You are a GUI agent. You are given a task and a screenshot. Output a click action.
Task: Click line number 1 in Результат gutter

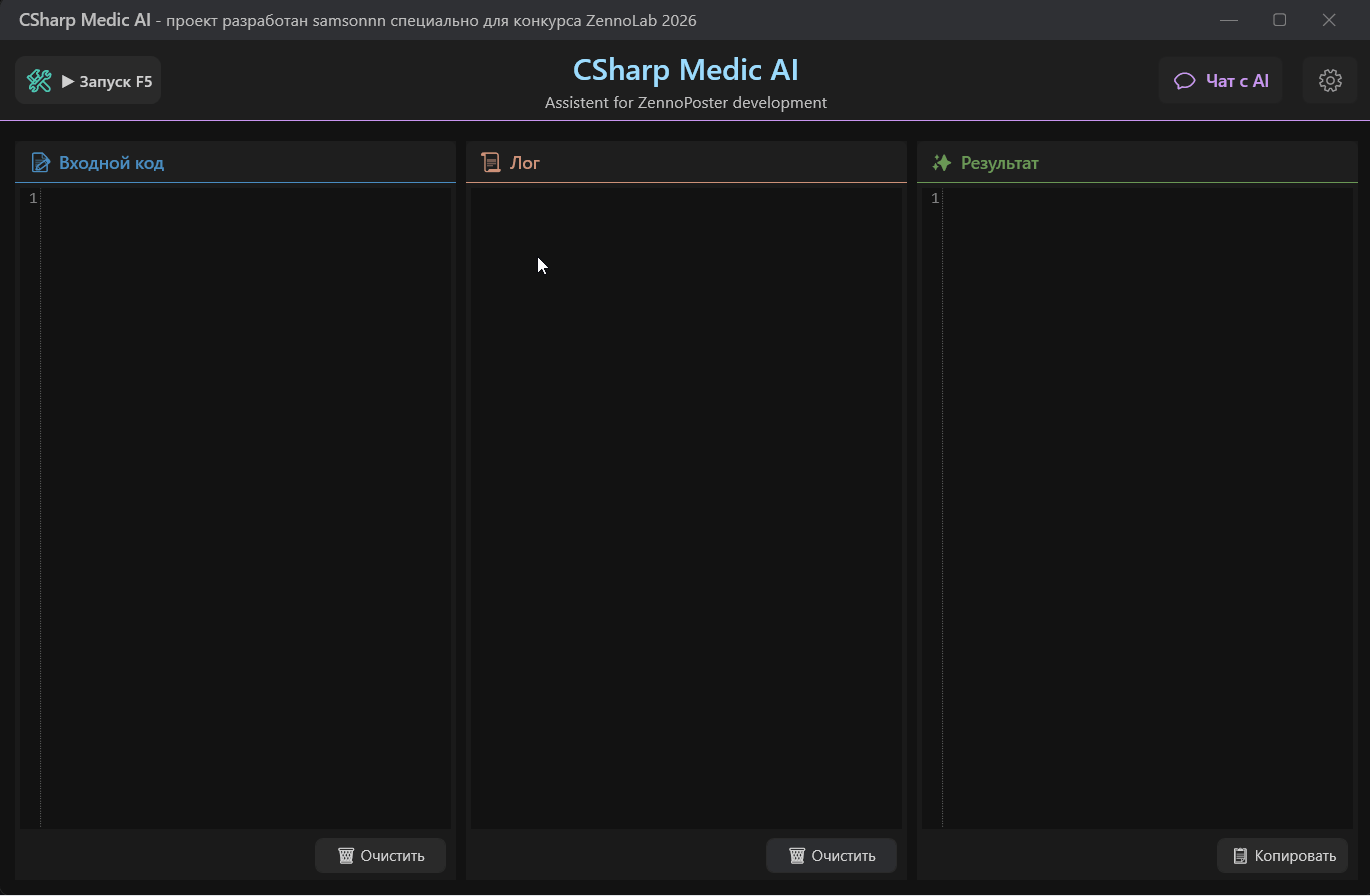point(935,199)
